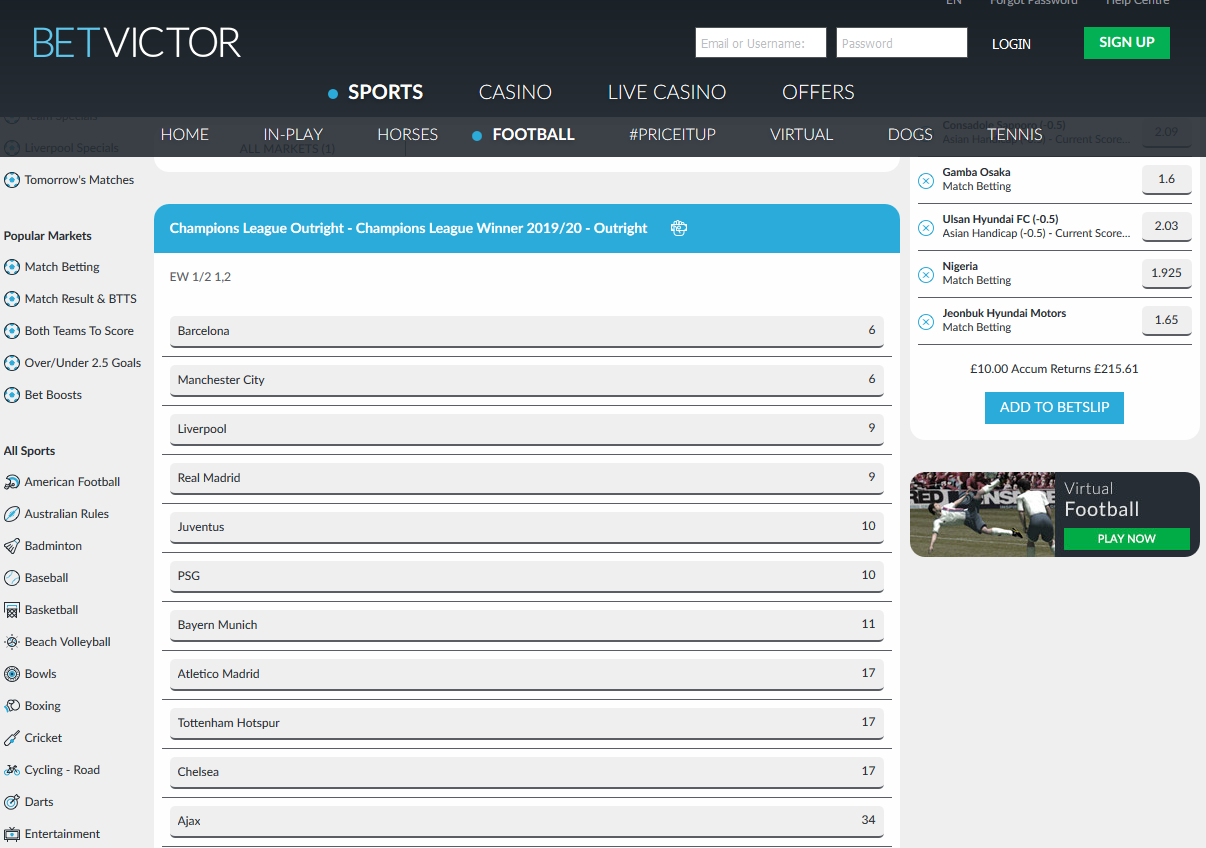Bet on Chelsea at odds 17

[x=527, y=772]
